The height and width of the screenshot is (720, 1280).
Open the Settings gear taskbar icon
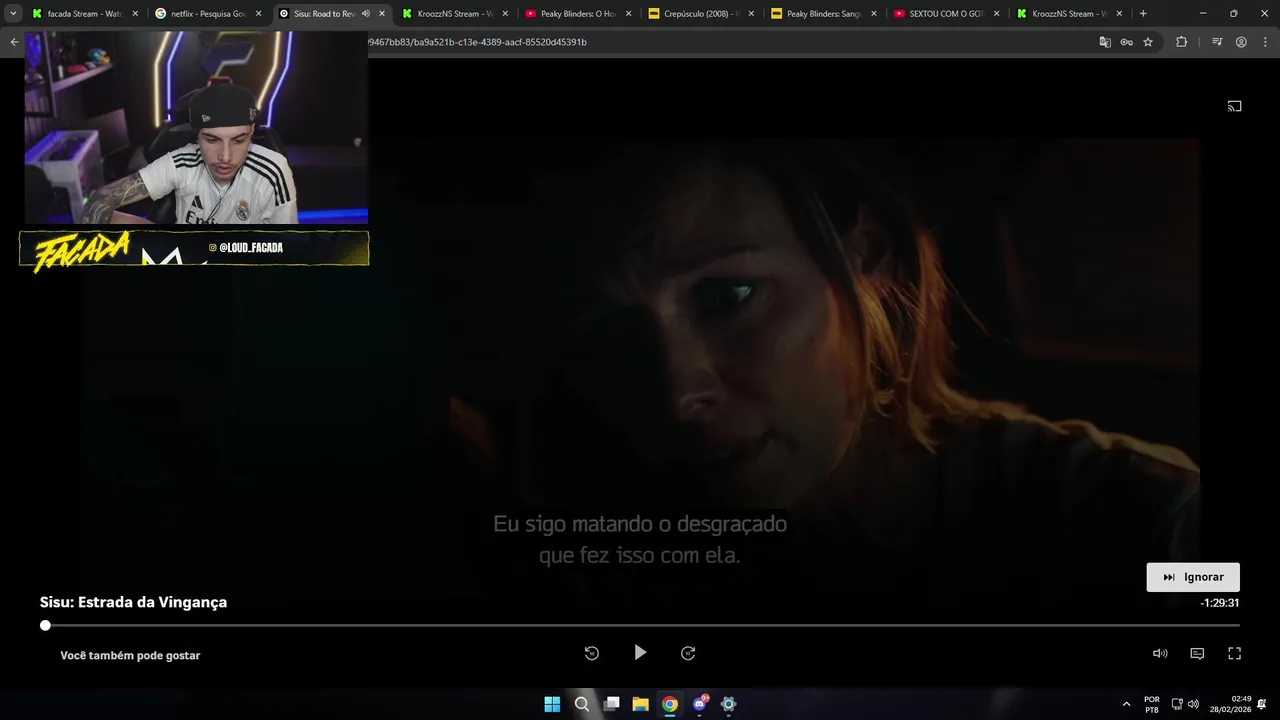[x=729, y=704]
